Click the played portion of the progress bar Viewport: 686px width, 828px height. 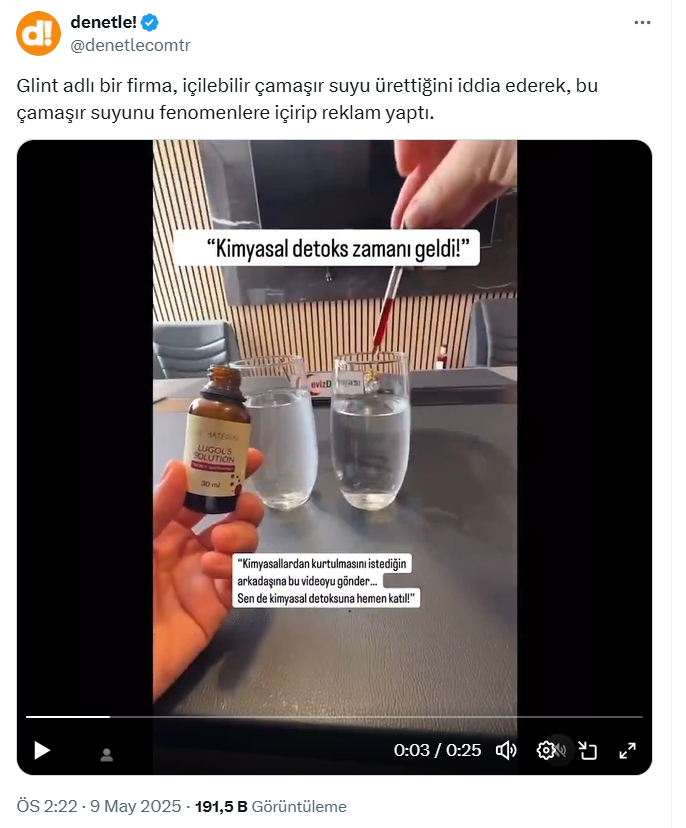pos(68,717)
